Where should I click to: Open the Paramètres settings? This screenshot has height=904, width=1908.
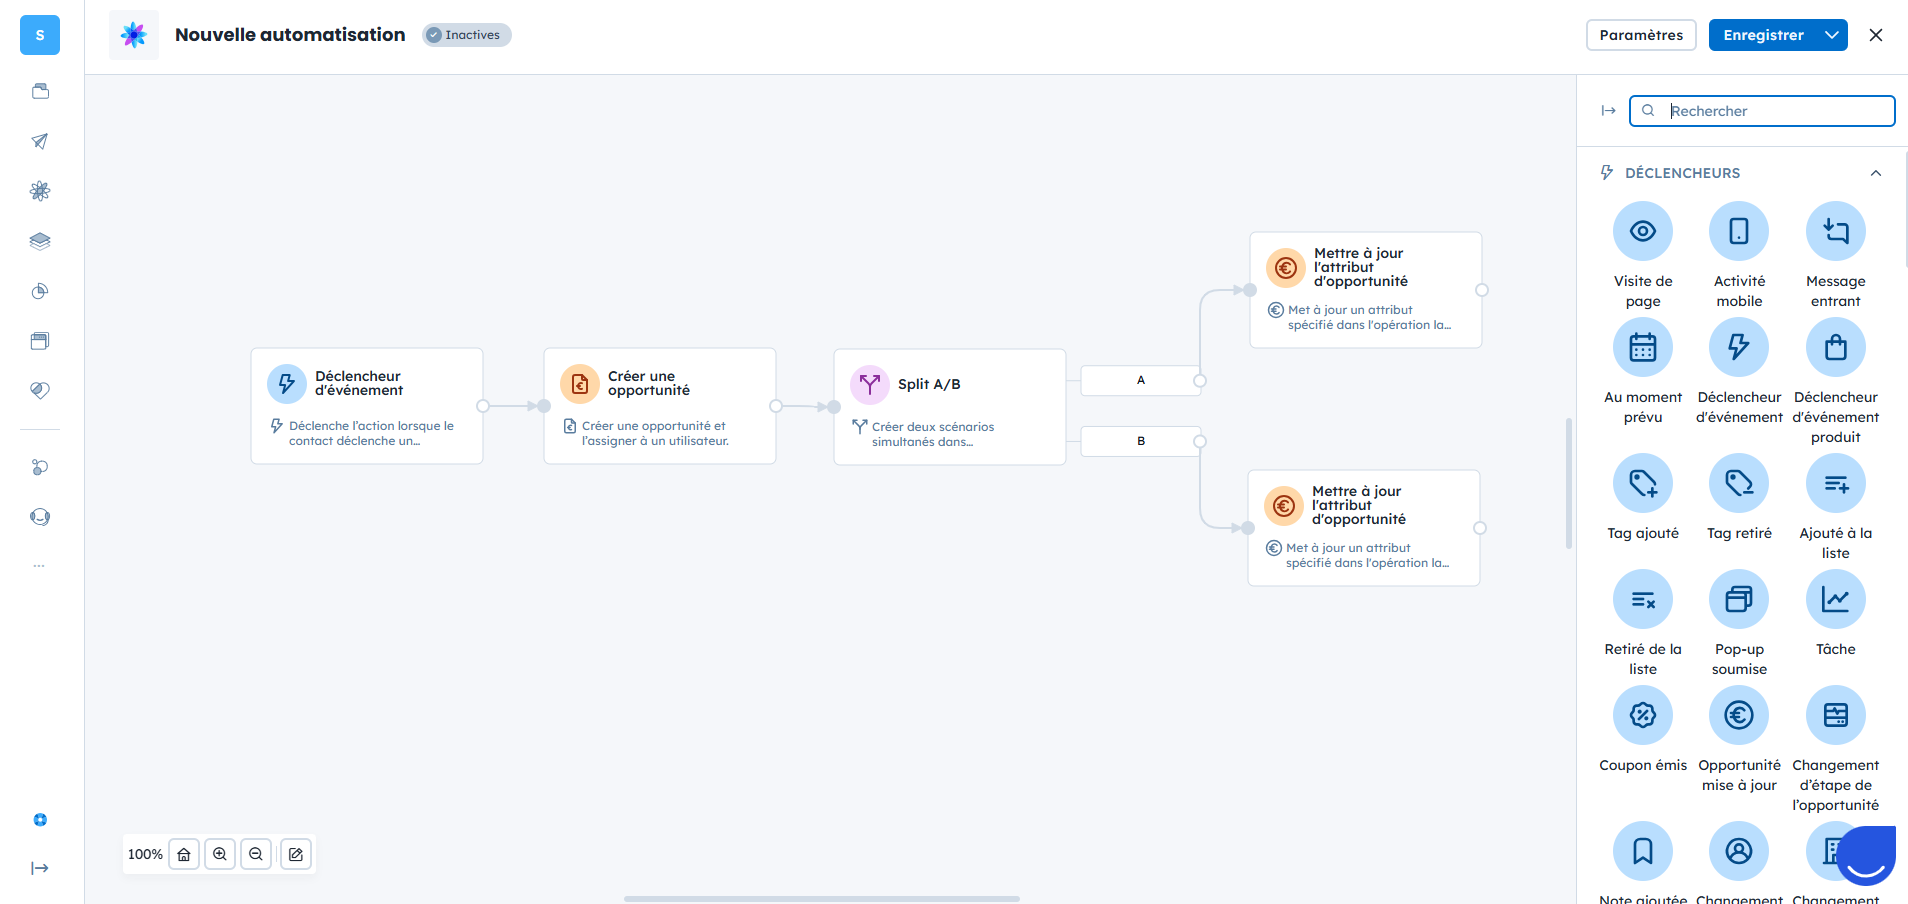1641,35
